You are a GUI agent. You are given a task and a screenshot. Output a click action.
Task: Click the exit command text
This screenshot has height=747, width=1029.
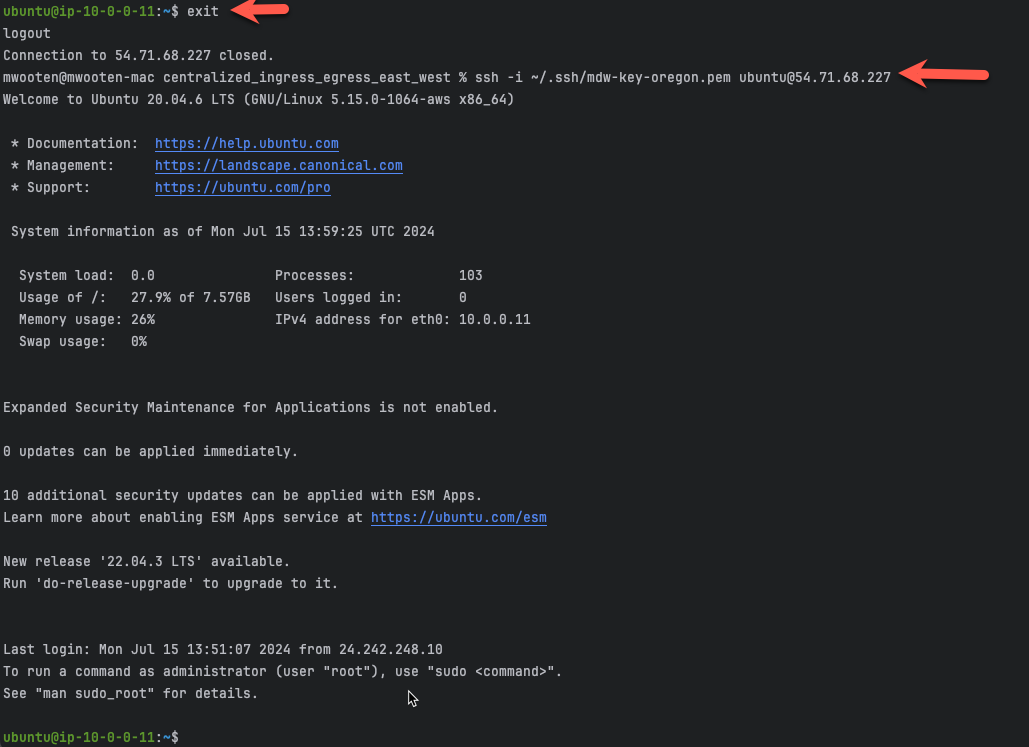click(203, 11)
